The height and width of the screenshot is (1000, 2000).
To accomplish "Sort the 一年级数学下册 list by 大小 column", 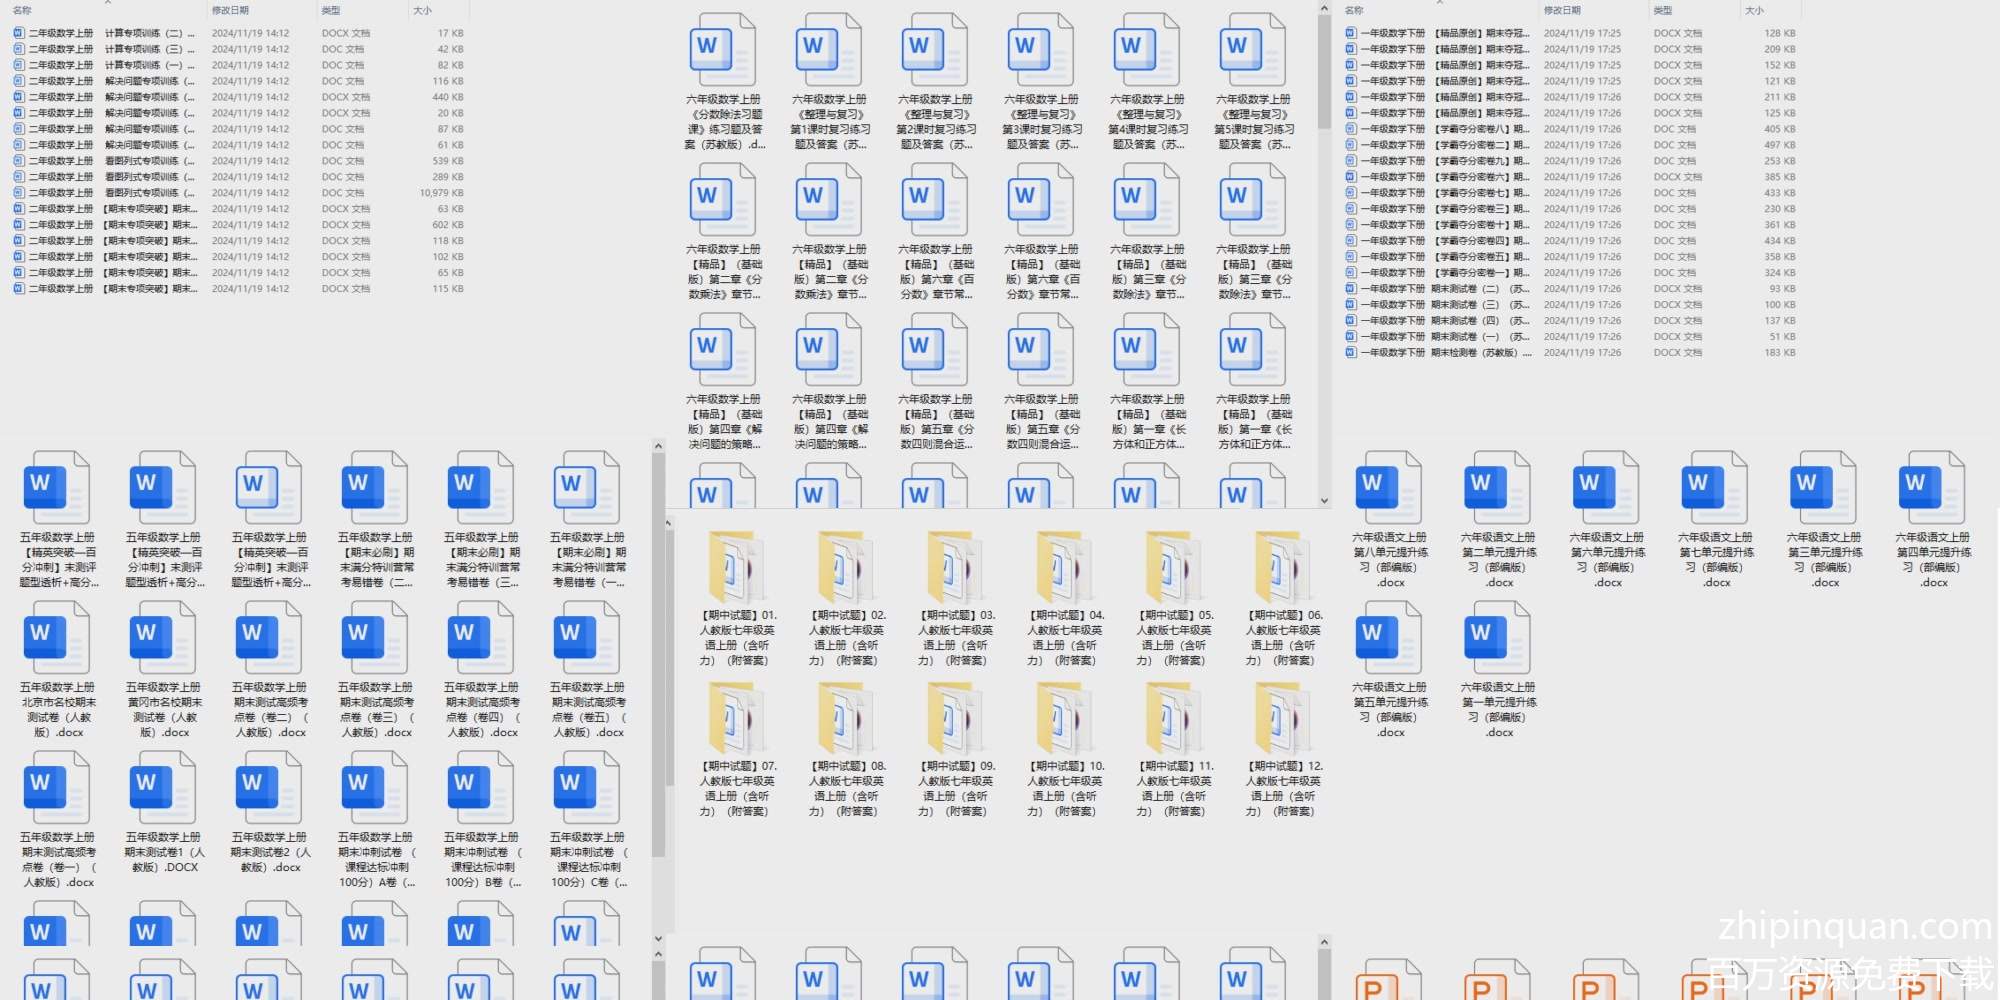I will [1755, 10].
